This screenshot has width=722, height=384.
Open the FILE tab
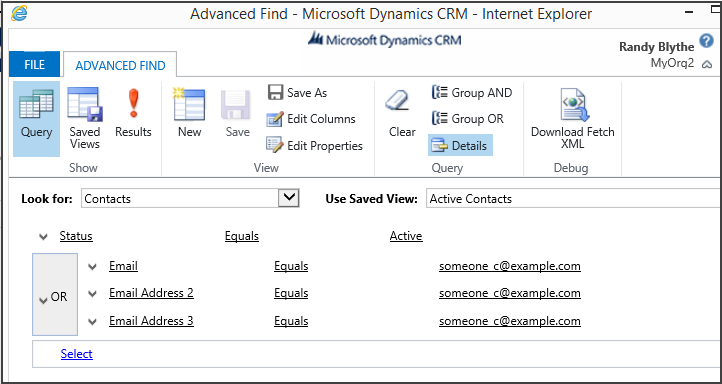[x=35, y=65]
